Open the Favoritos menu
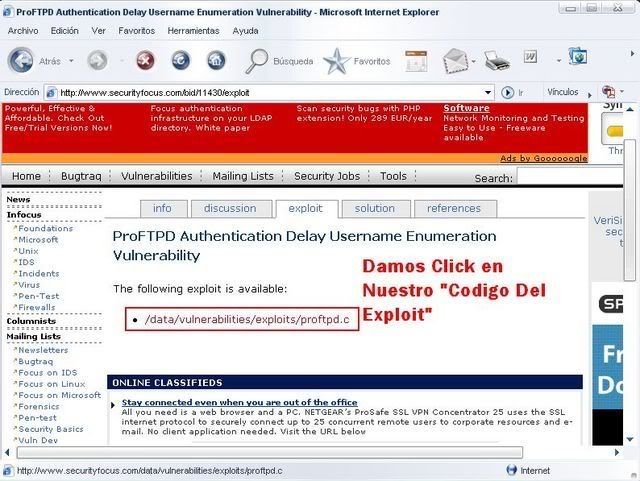The width and height of the screenshot is (640, 481). (x=136, y=31)
